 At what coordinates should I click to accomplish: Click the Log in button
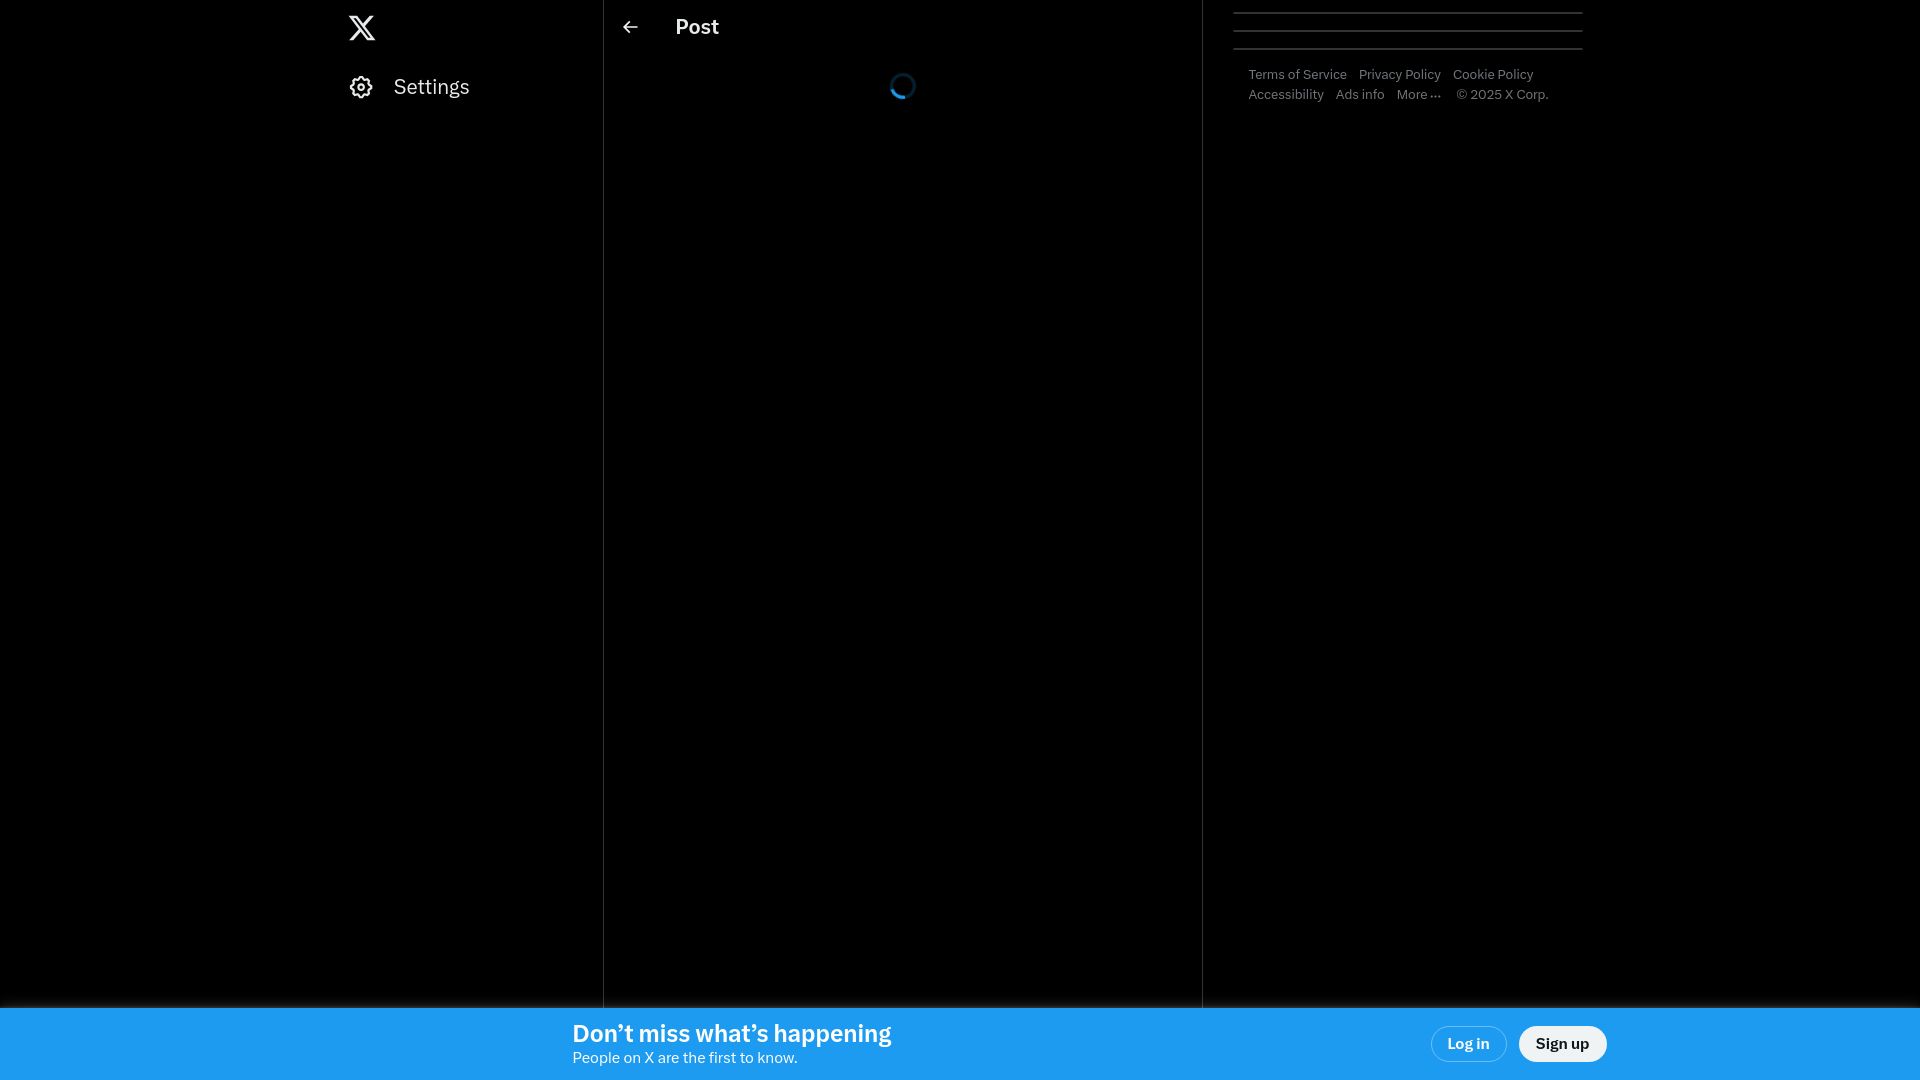point(1468,1044)
